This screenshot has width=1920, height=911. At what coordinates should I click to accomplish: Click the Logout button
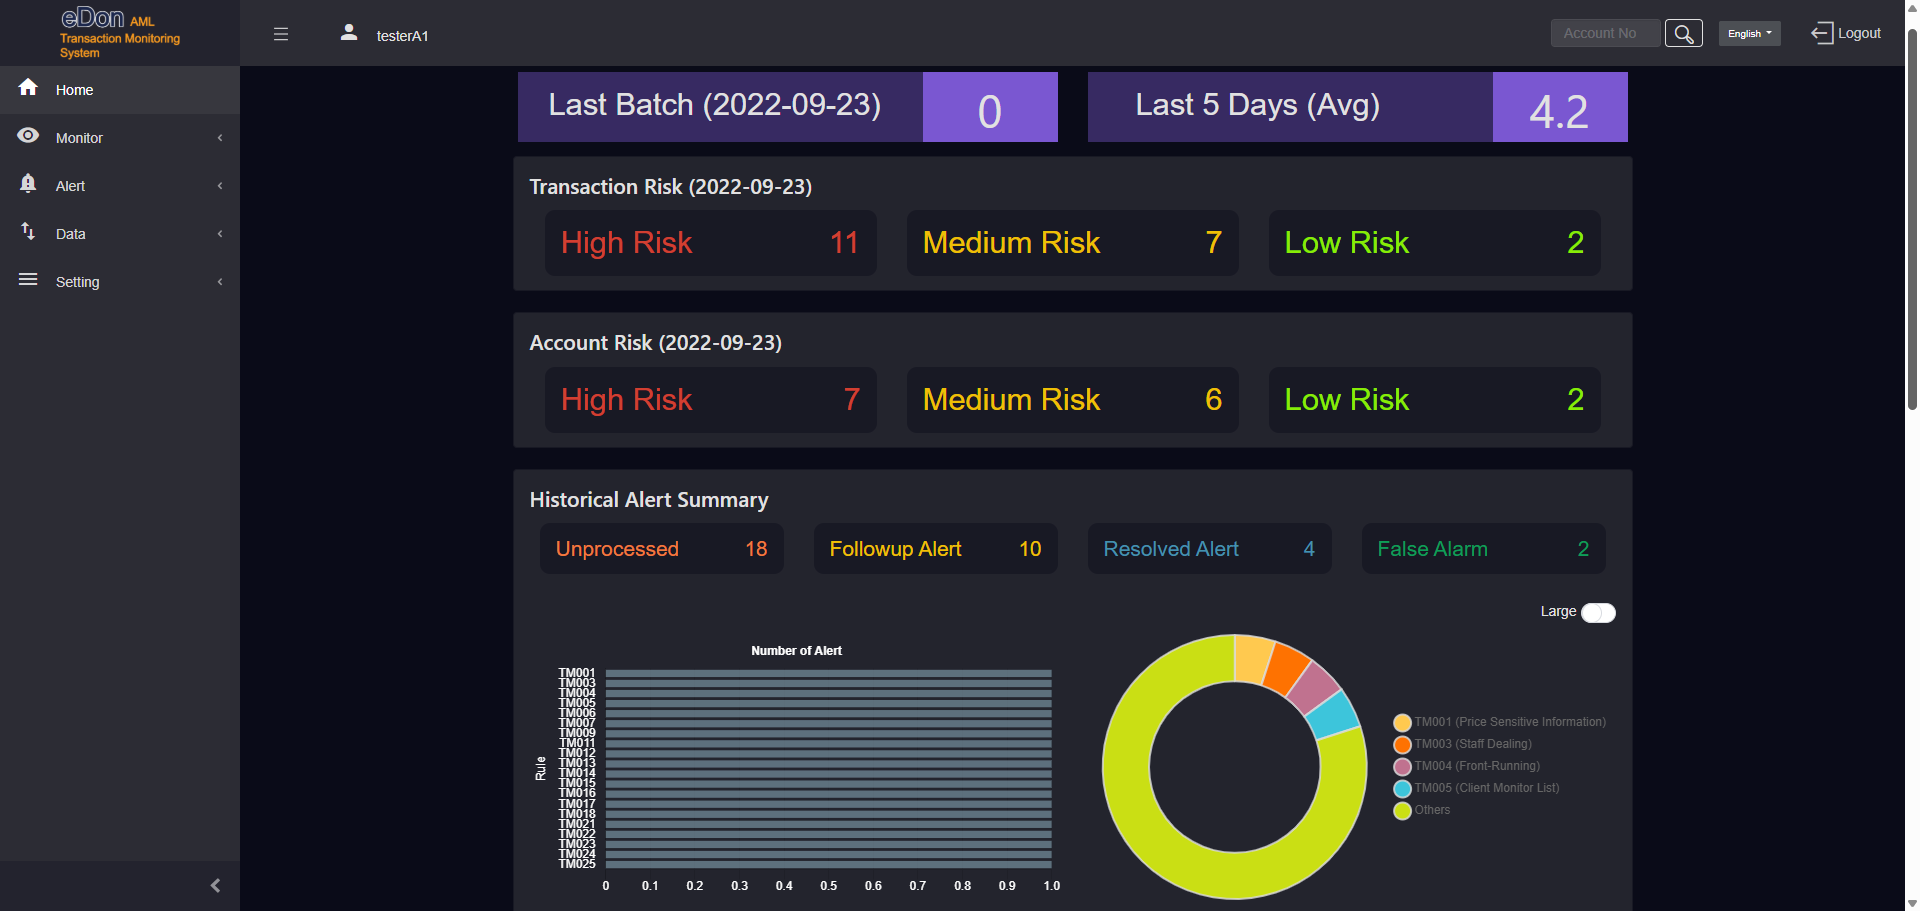point(1845,33)
